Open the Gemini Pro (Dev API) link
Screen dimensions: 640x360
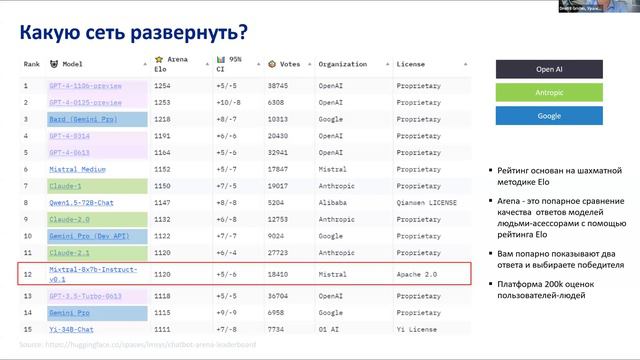(x=89, y=236)
